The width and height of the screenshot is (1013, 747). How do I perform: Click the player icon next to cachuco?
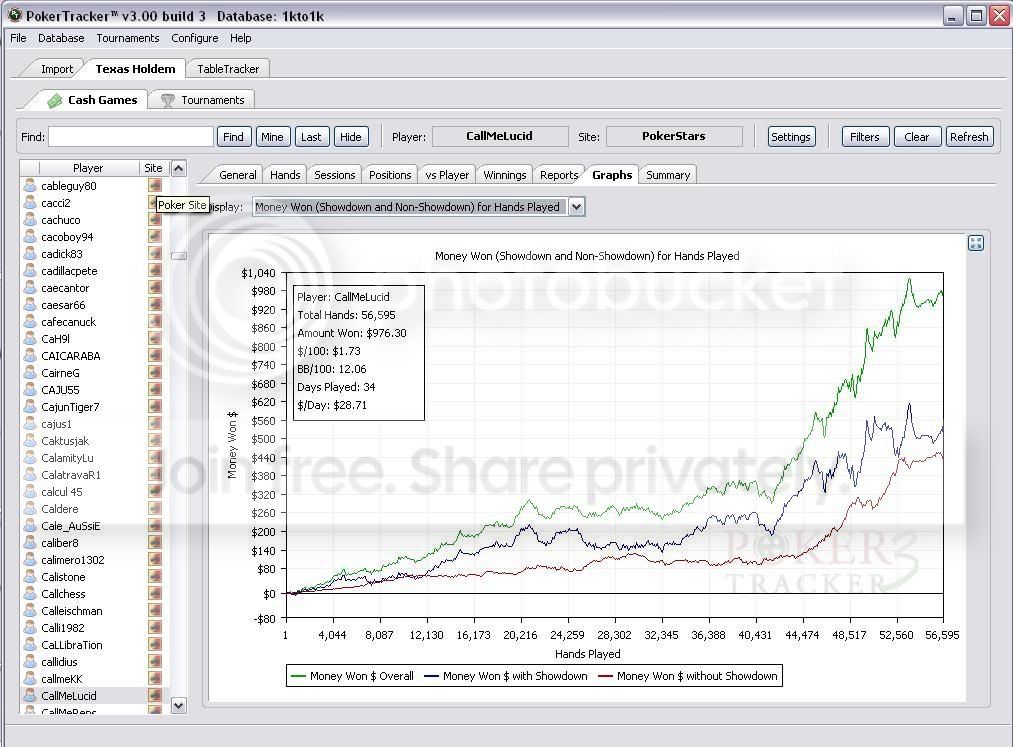pyautogui.click(x=30, y=220)
